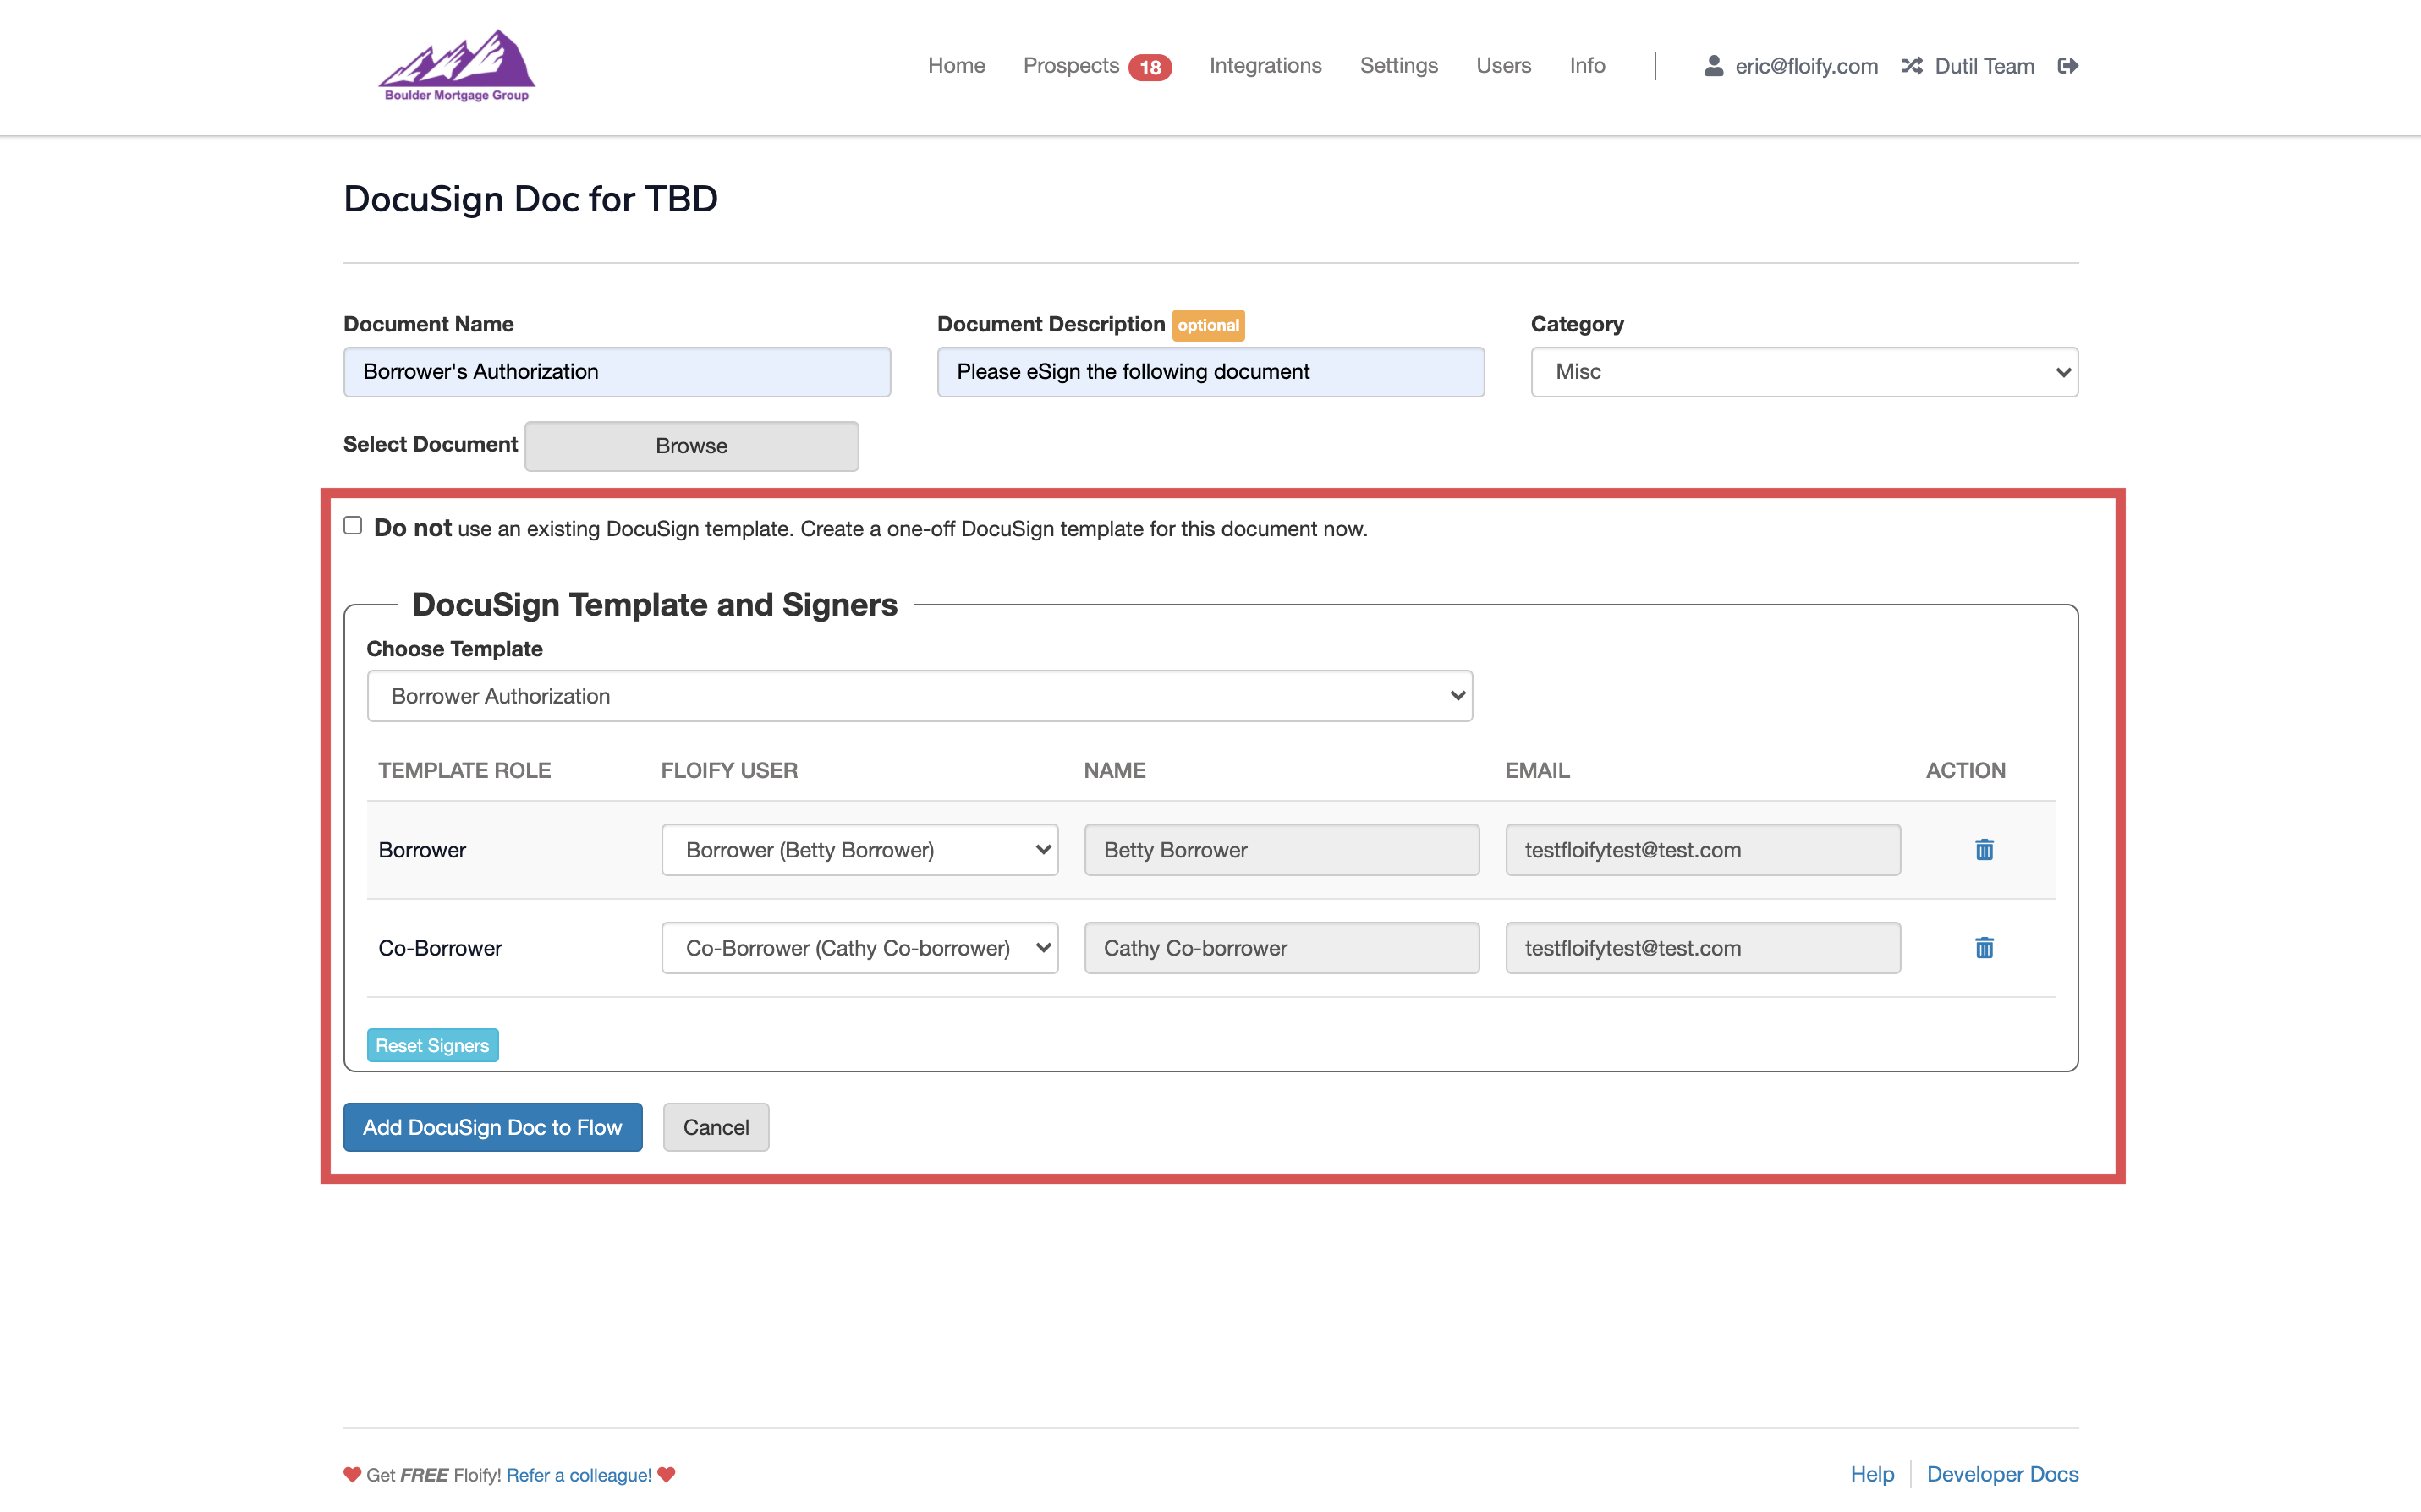Image resolution: width=2421 pixels, height=1512 pixels.
Task: Click the Prospects 18 notification badge
Action: 1150,67
